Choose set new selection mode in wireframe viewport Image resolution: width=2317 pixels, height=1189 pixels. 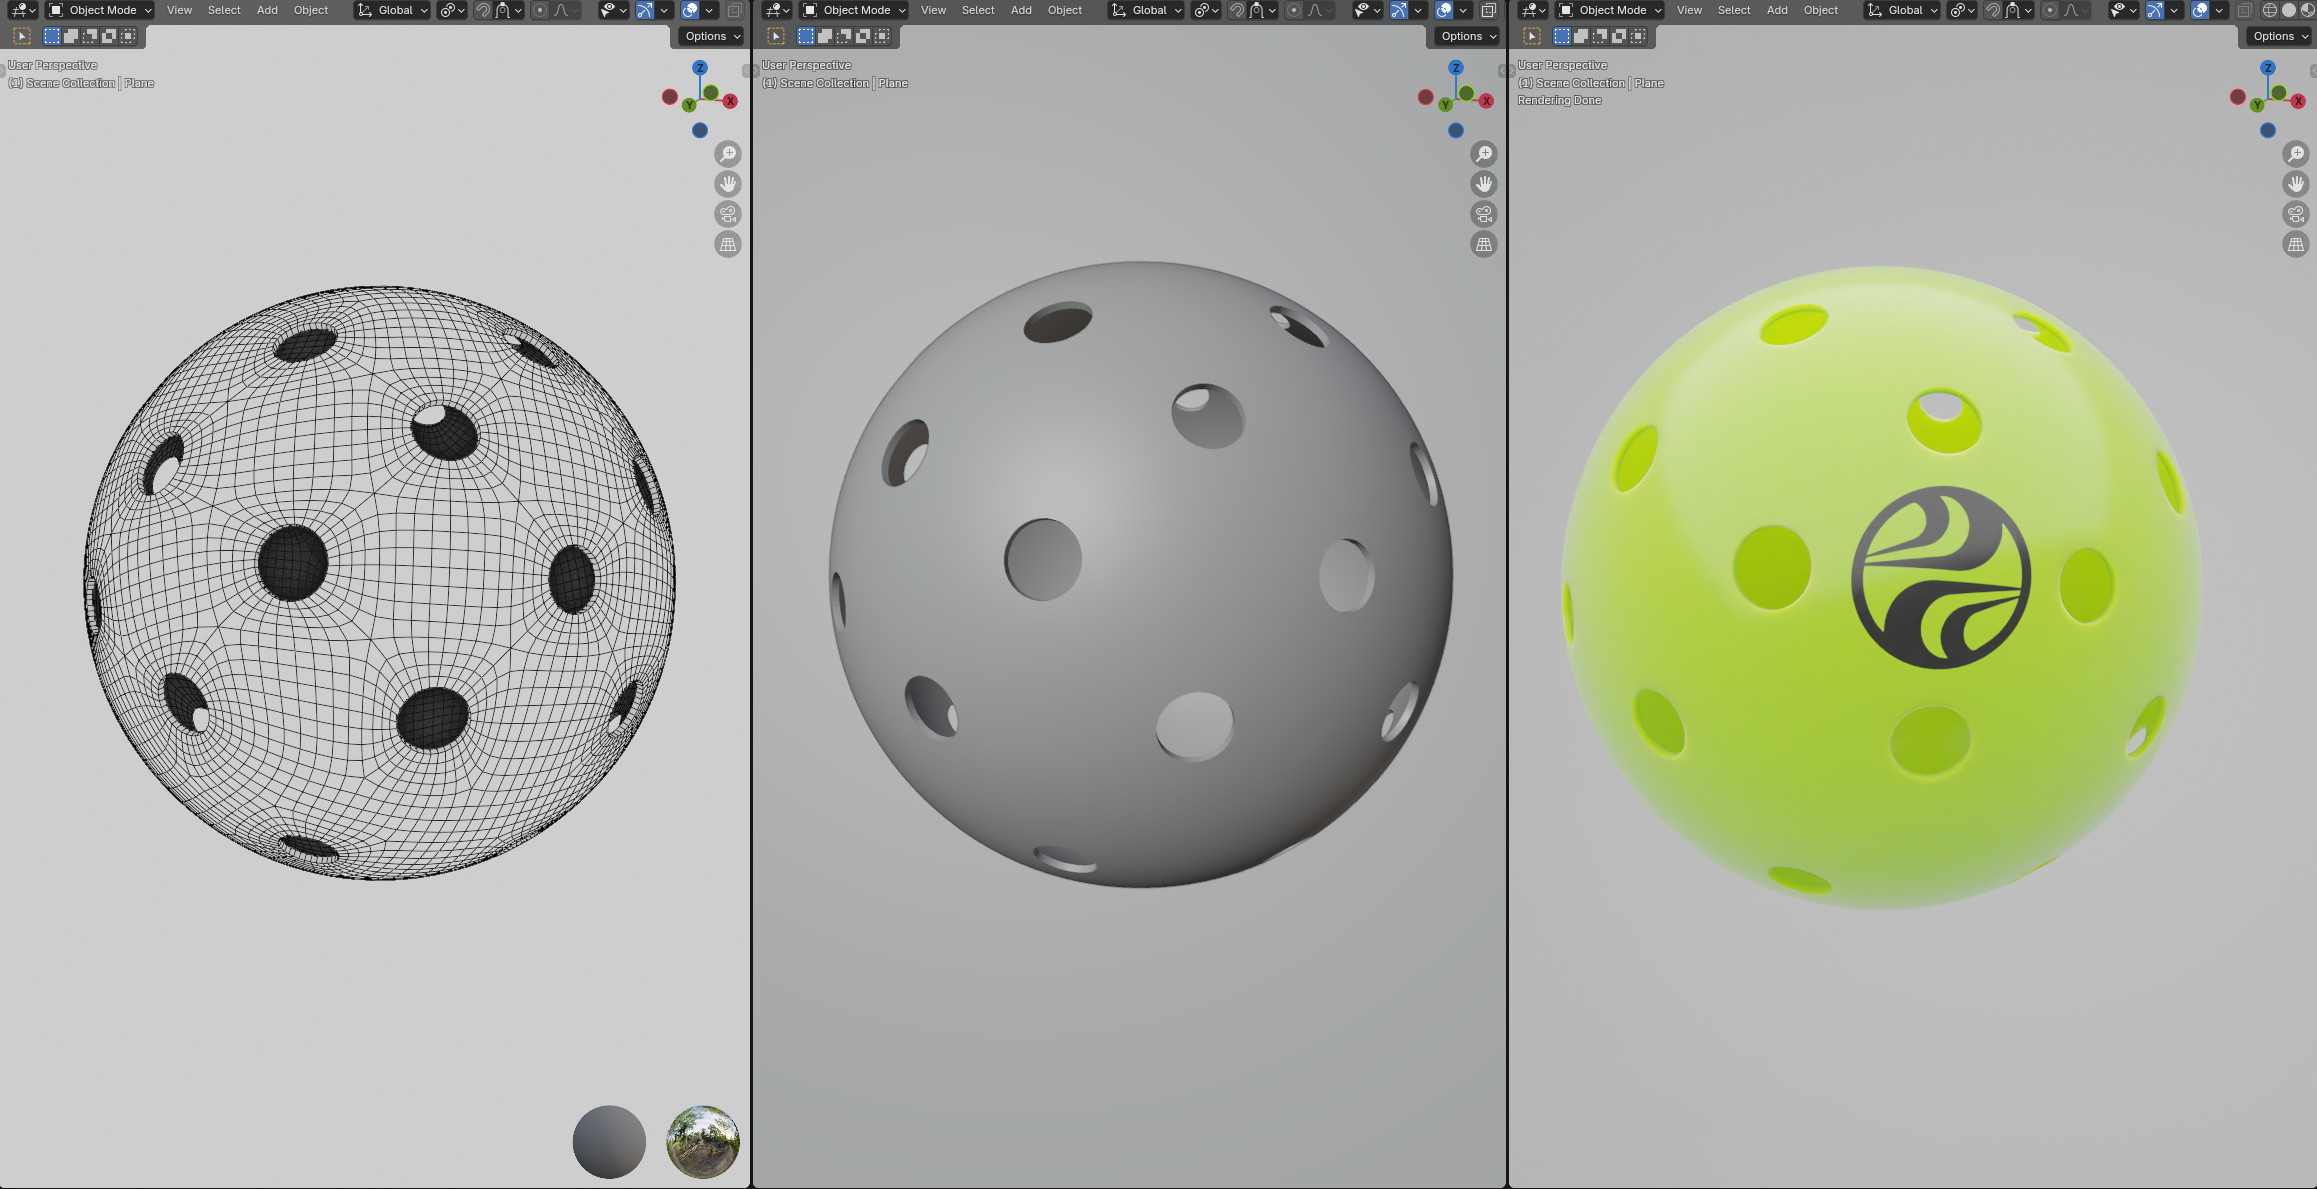[x=52, y=36]
